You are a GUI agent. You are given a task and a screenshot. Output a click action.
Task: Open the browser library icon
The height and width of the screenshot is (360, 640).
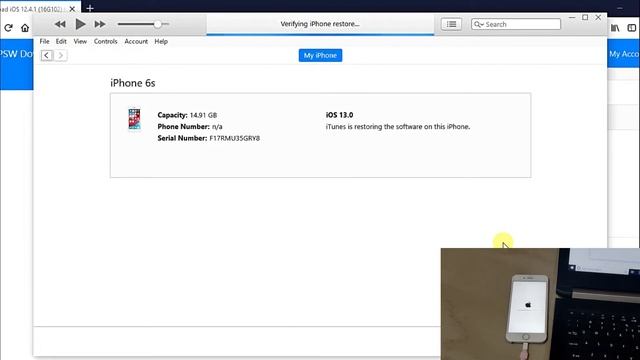tap(615, 28)
